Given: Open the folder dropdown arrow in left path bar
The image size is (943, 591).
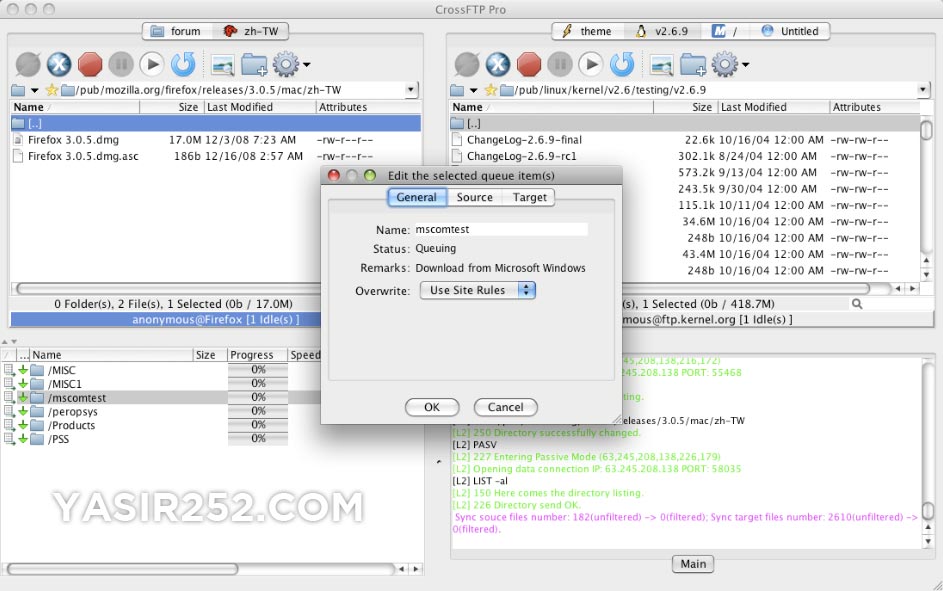Looking at the screenshot, I should tap(34, 91).
